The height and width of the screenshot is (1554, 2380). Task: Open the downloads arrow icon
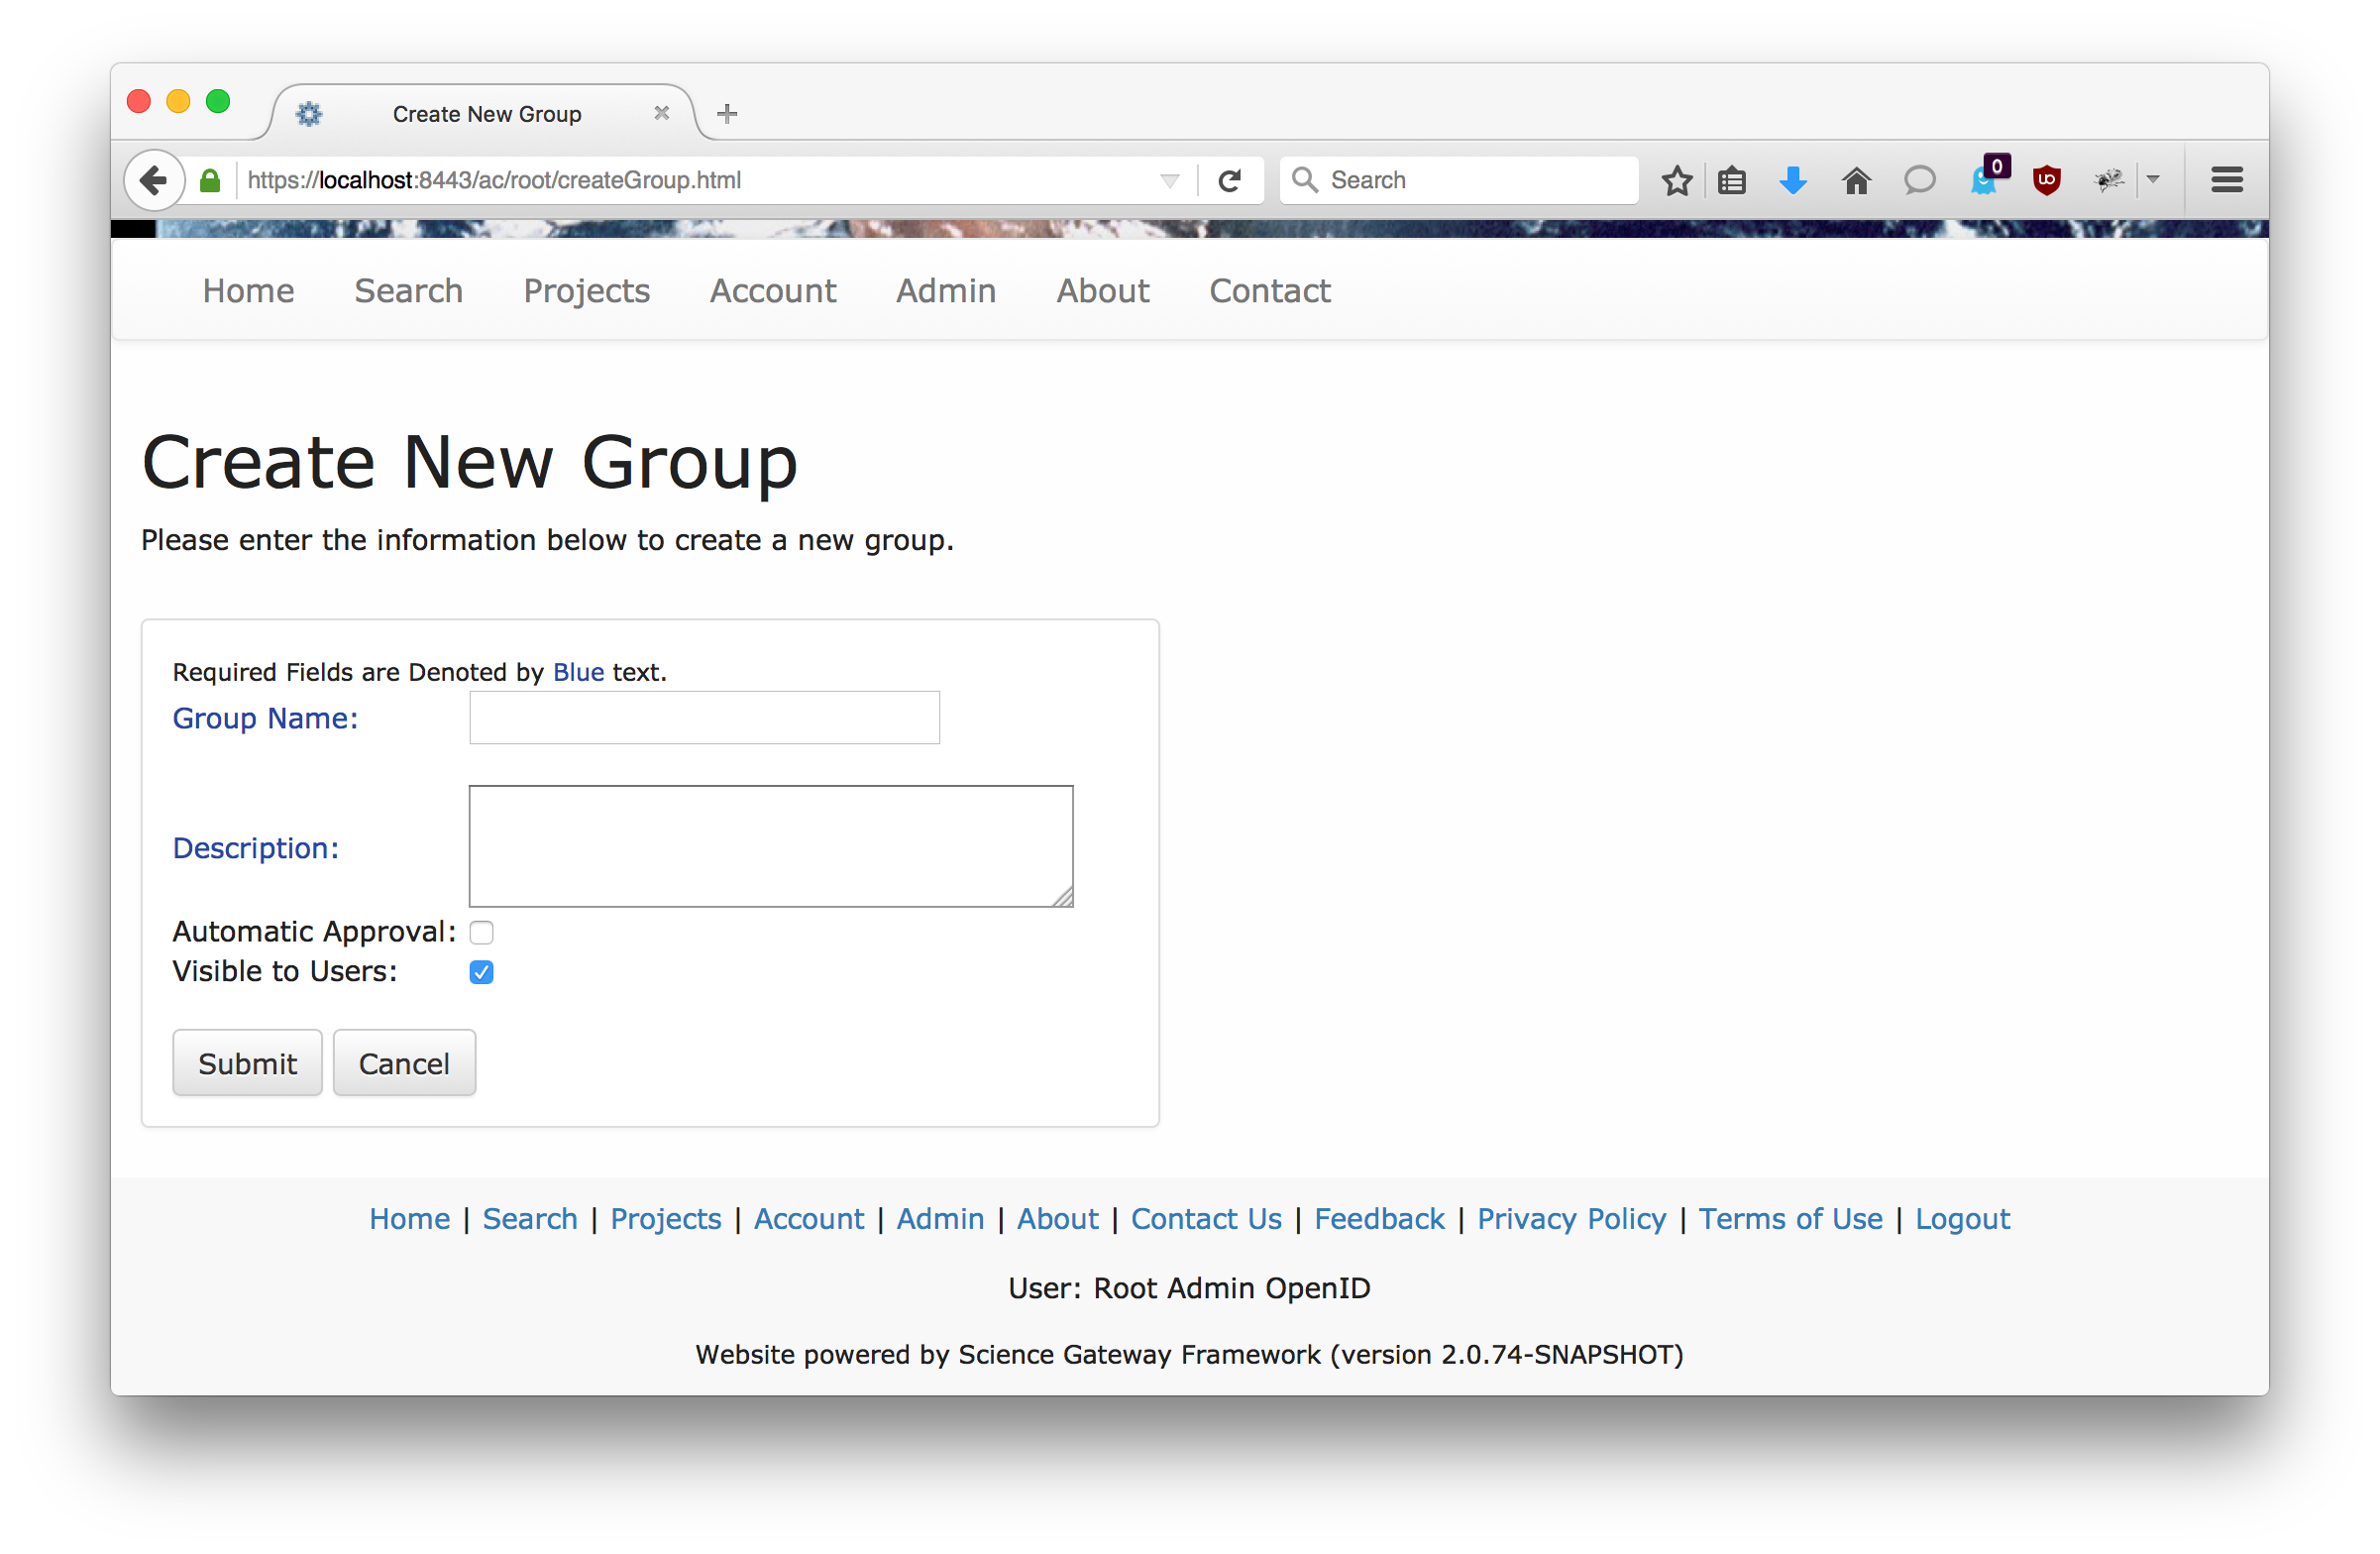tap(1793, 181)
